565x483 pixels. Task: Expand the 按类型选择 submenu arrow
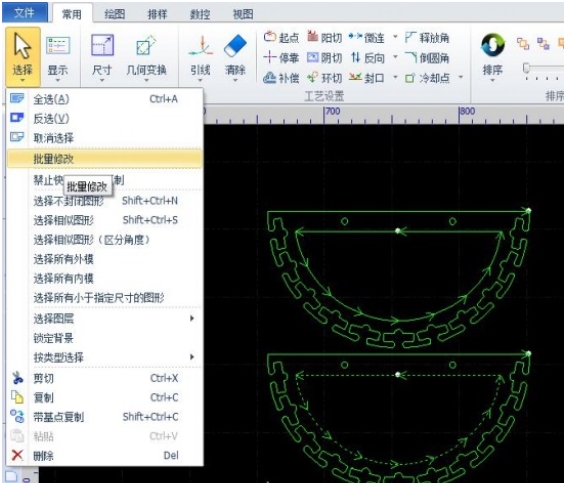(192, 357)
